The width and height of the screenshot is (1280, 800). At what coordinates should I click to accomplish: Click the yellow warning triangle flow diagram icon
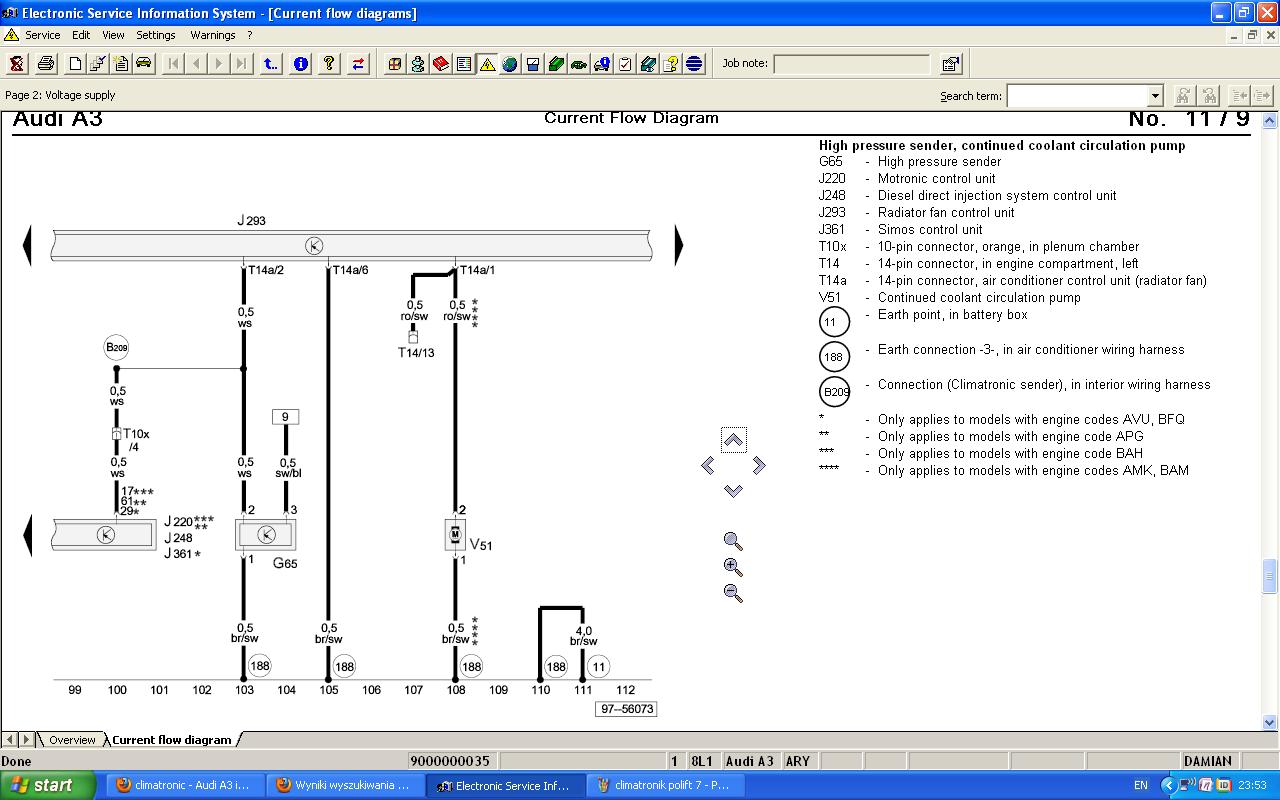[487, 64]
